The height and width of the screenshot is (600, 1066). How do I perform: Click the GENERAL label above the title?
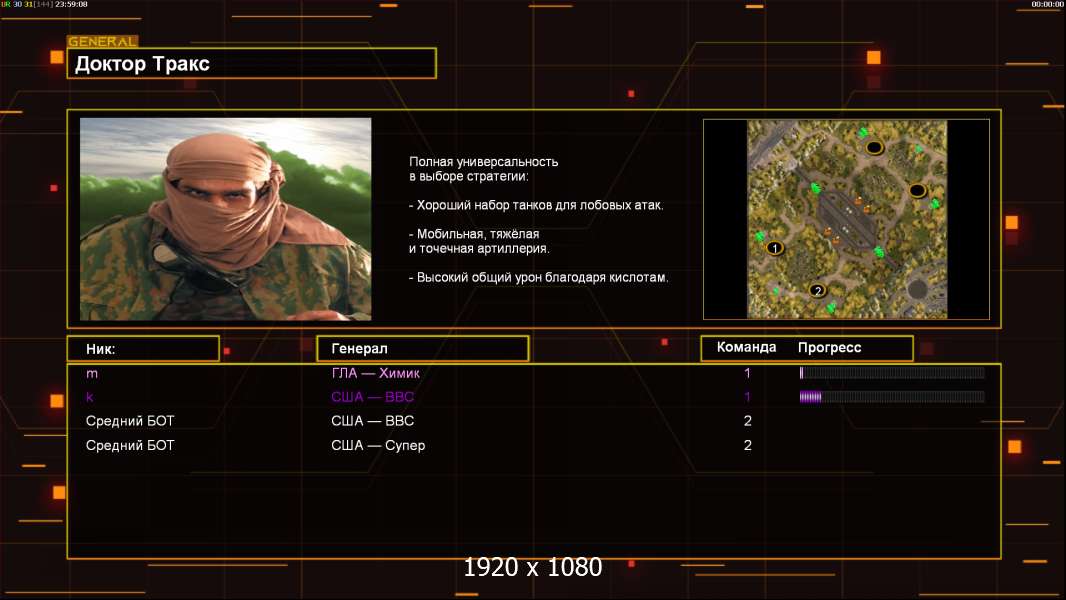pyautogui.click(x=102, y=42)
